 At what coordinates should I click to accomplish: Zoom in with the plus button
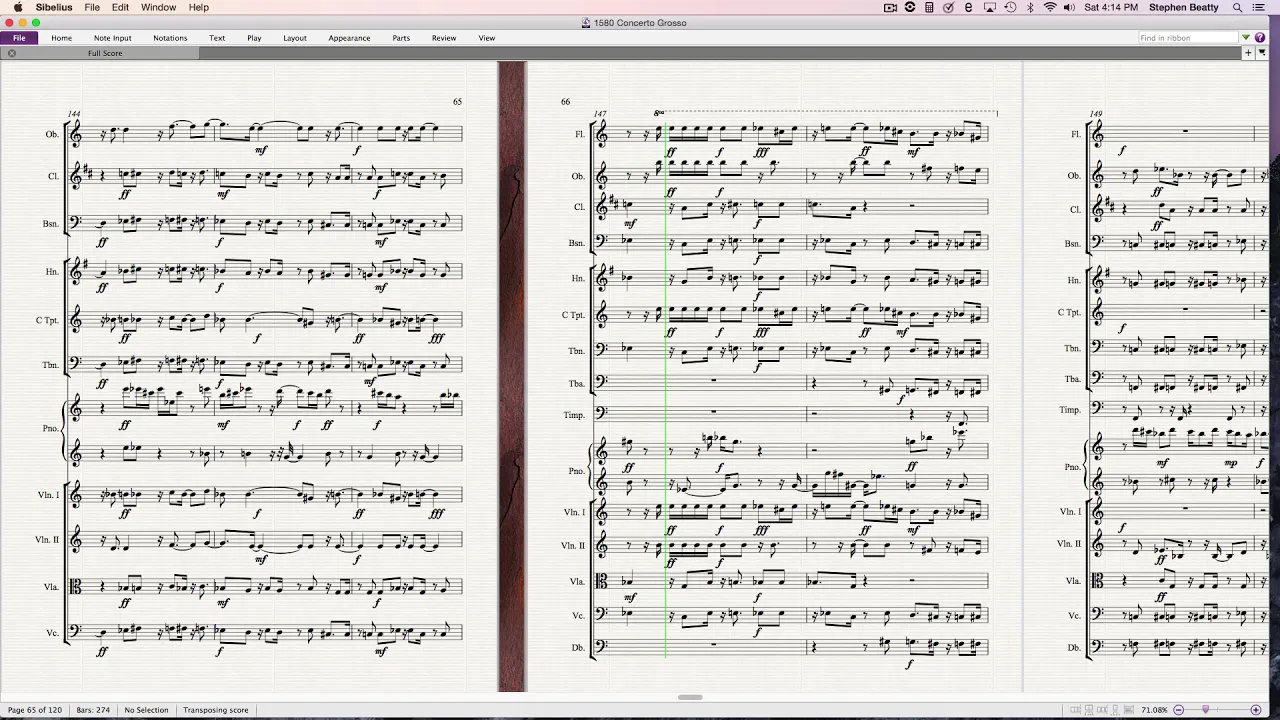pyautogui.click(x=1256, y=710)
